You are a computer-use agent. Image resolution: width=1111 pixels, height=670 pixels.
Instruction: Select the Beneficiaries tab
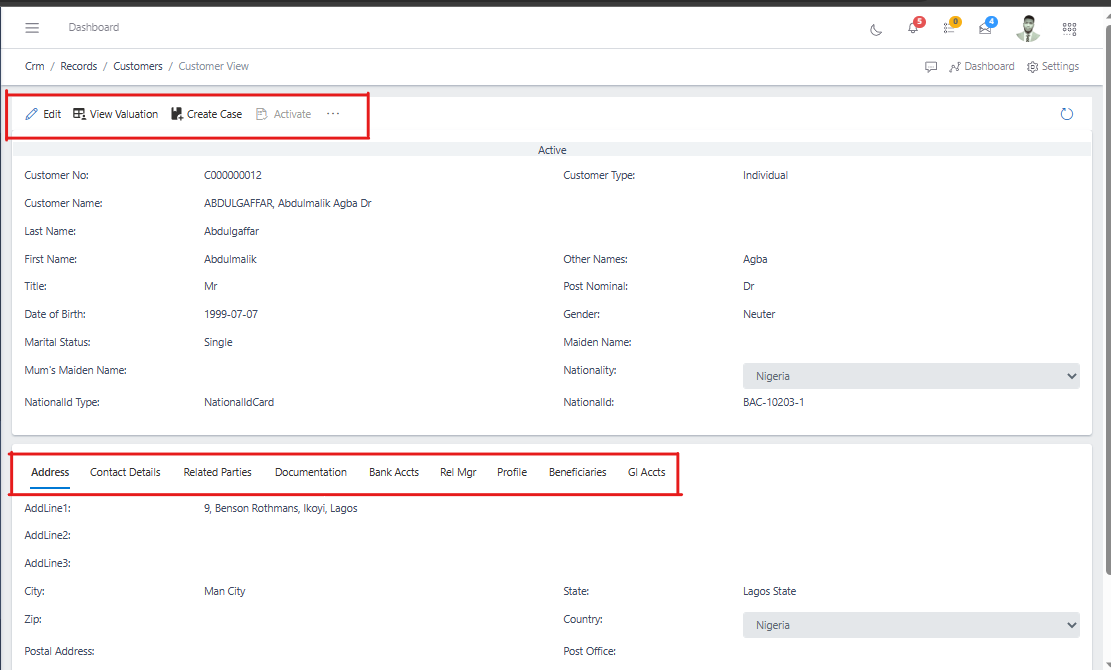click(577, 471)
